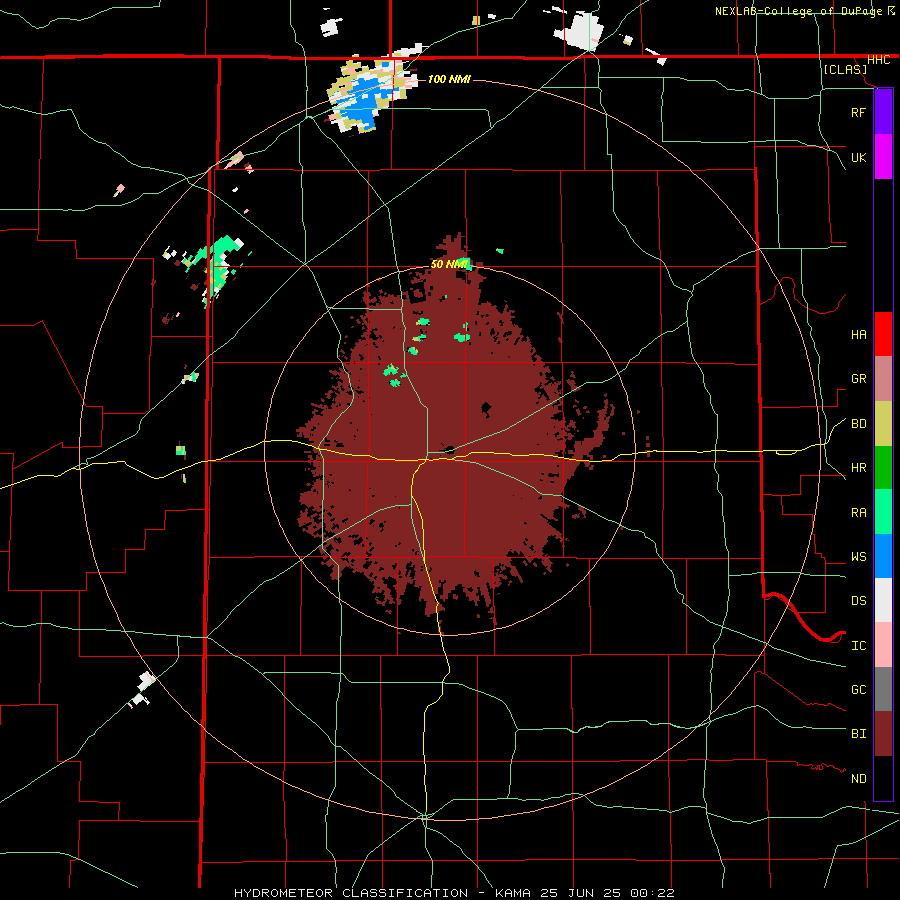Click the 'HR' legend label
Image resolution: width=900 pixels, height=900 pixels.
pyautogui.click(x=858, y=468)
